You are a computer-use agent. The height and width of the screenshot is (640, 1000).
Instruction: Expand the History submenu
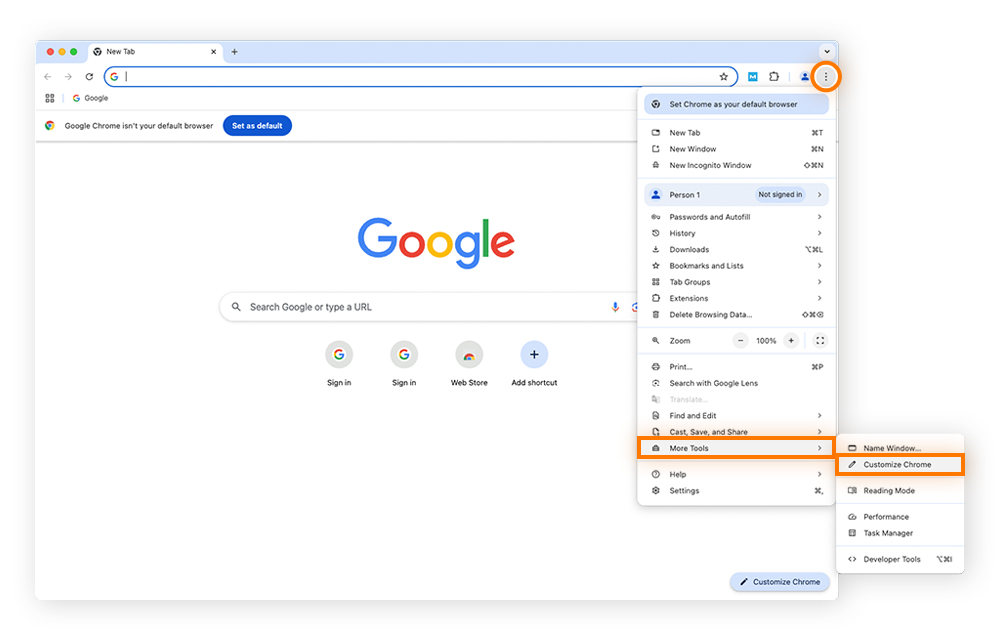tap(736, 233)
